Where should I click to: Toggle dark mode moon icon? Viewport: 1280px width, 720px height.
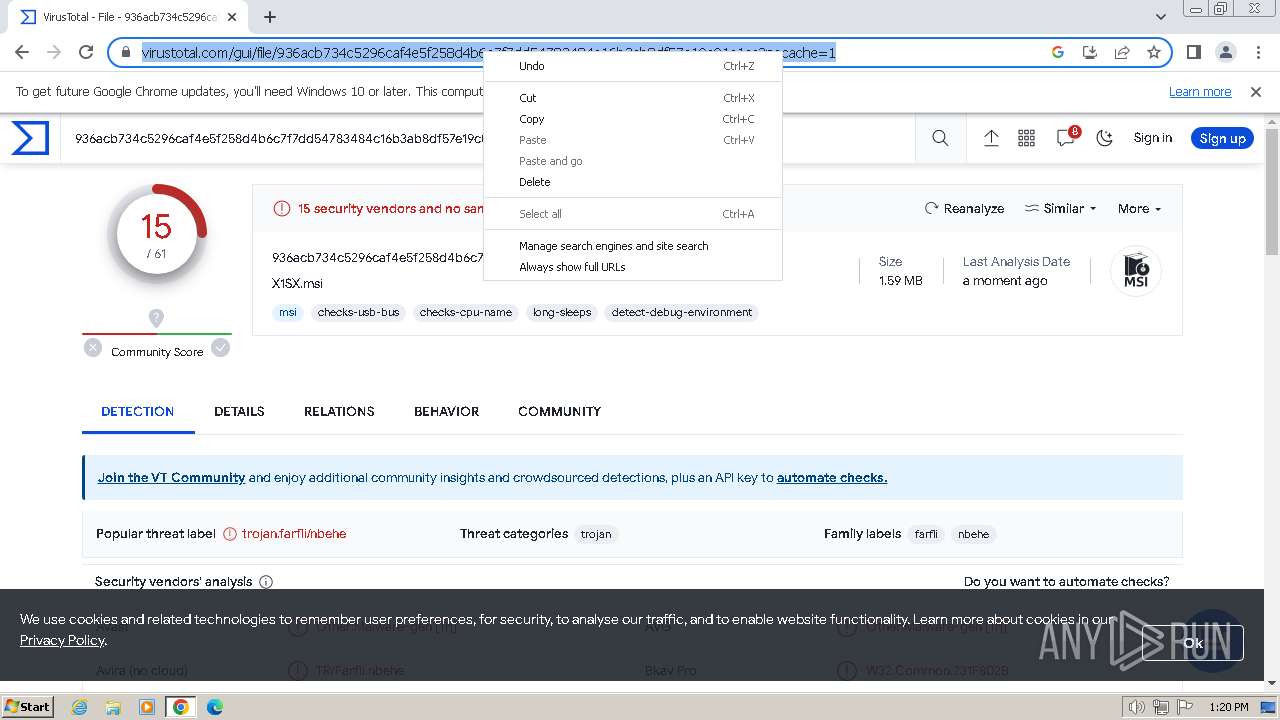(1105, 138)
